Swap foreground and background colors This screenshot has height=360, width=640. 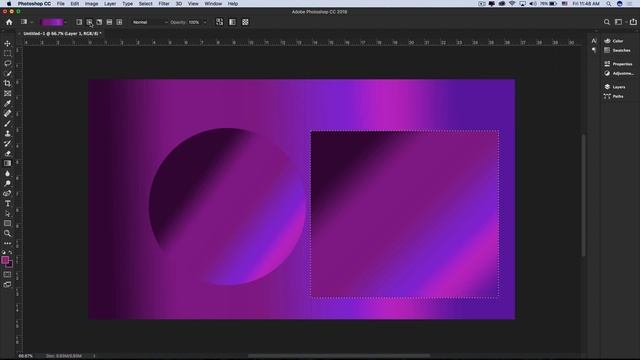pos(11,253)
